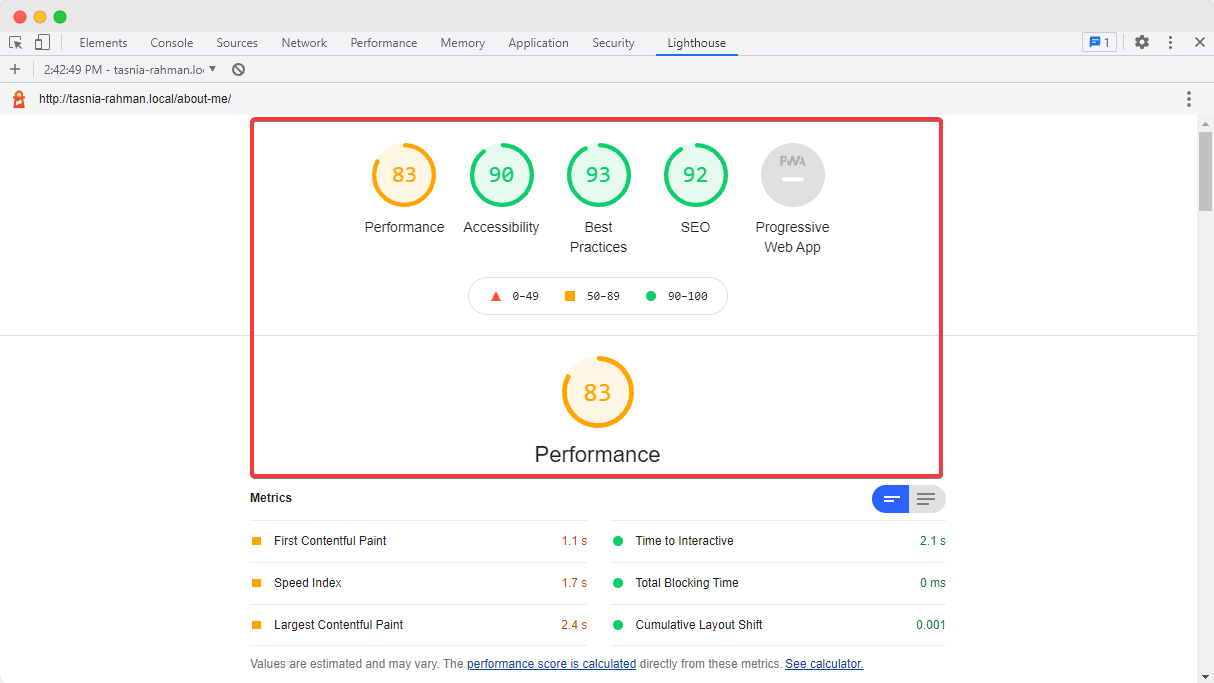Screen dimensions: 1214x683
Task: Switch to the Console tab
Action: click(x=172, y=43)
